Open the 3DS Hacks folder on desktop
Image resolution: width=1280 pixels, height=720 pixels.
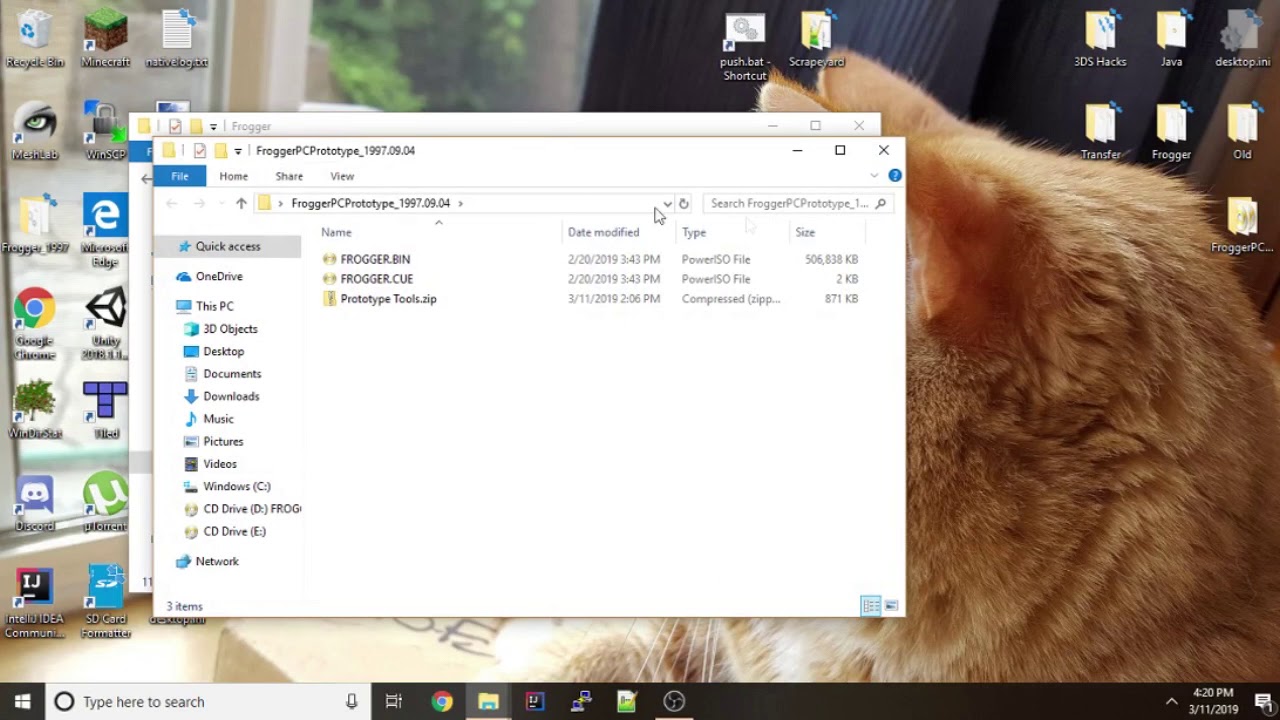(x=1100, y=39)
